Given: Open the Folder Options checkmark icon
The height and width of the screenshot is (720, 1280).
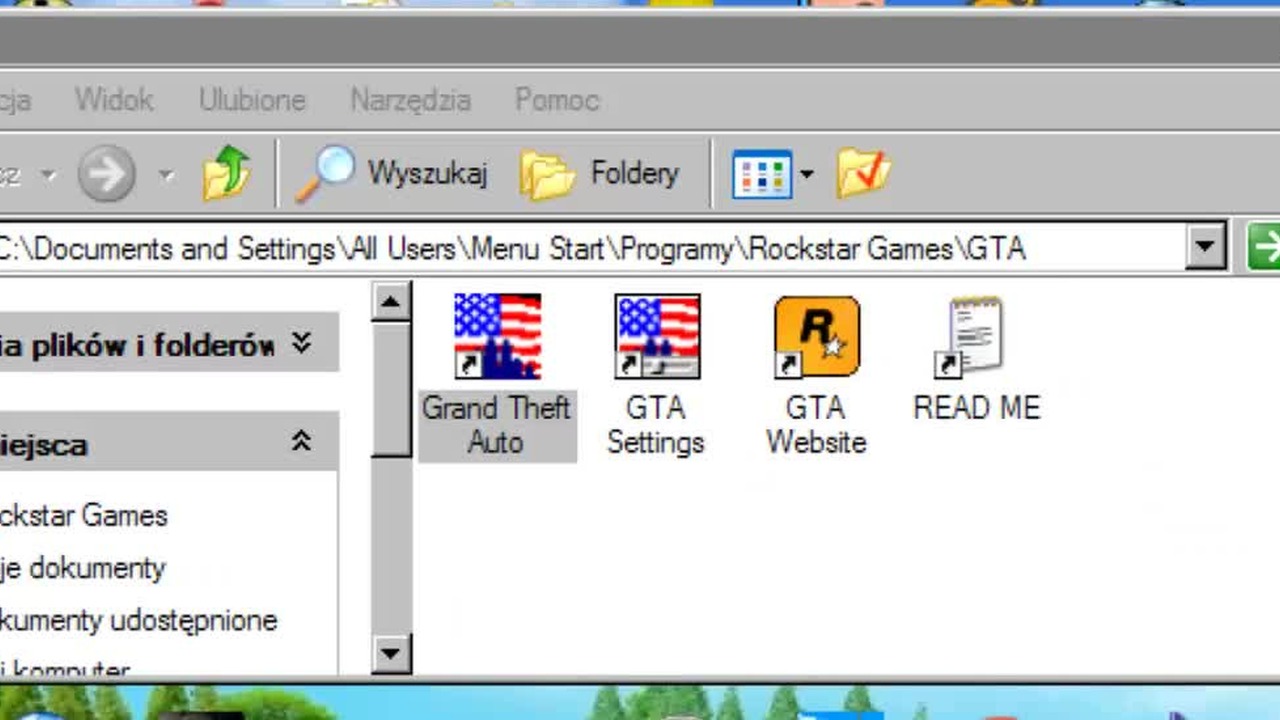Looking at the screenshot, I should pos(864,172).
